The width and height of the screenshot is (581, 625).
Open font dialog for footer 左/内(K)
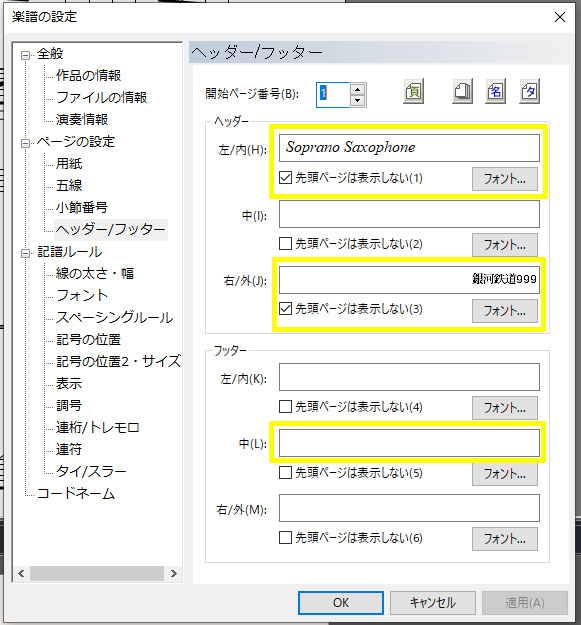click(504, 408)
